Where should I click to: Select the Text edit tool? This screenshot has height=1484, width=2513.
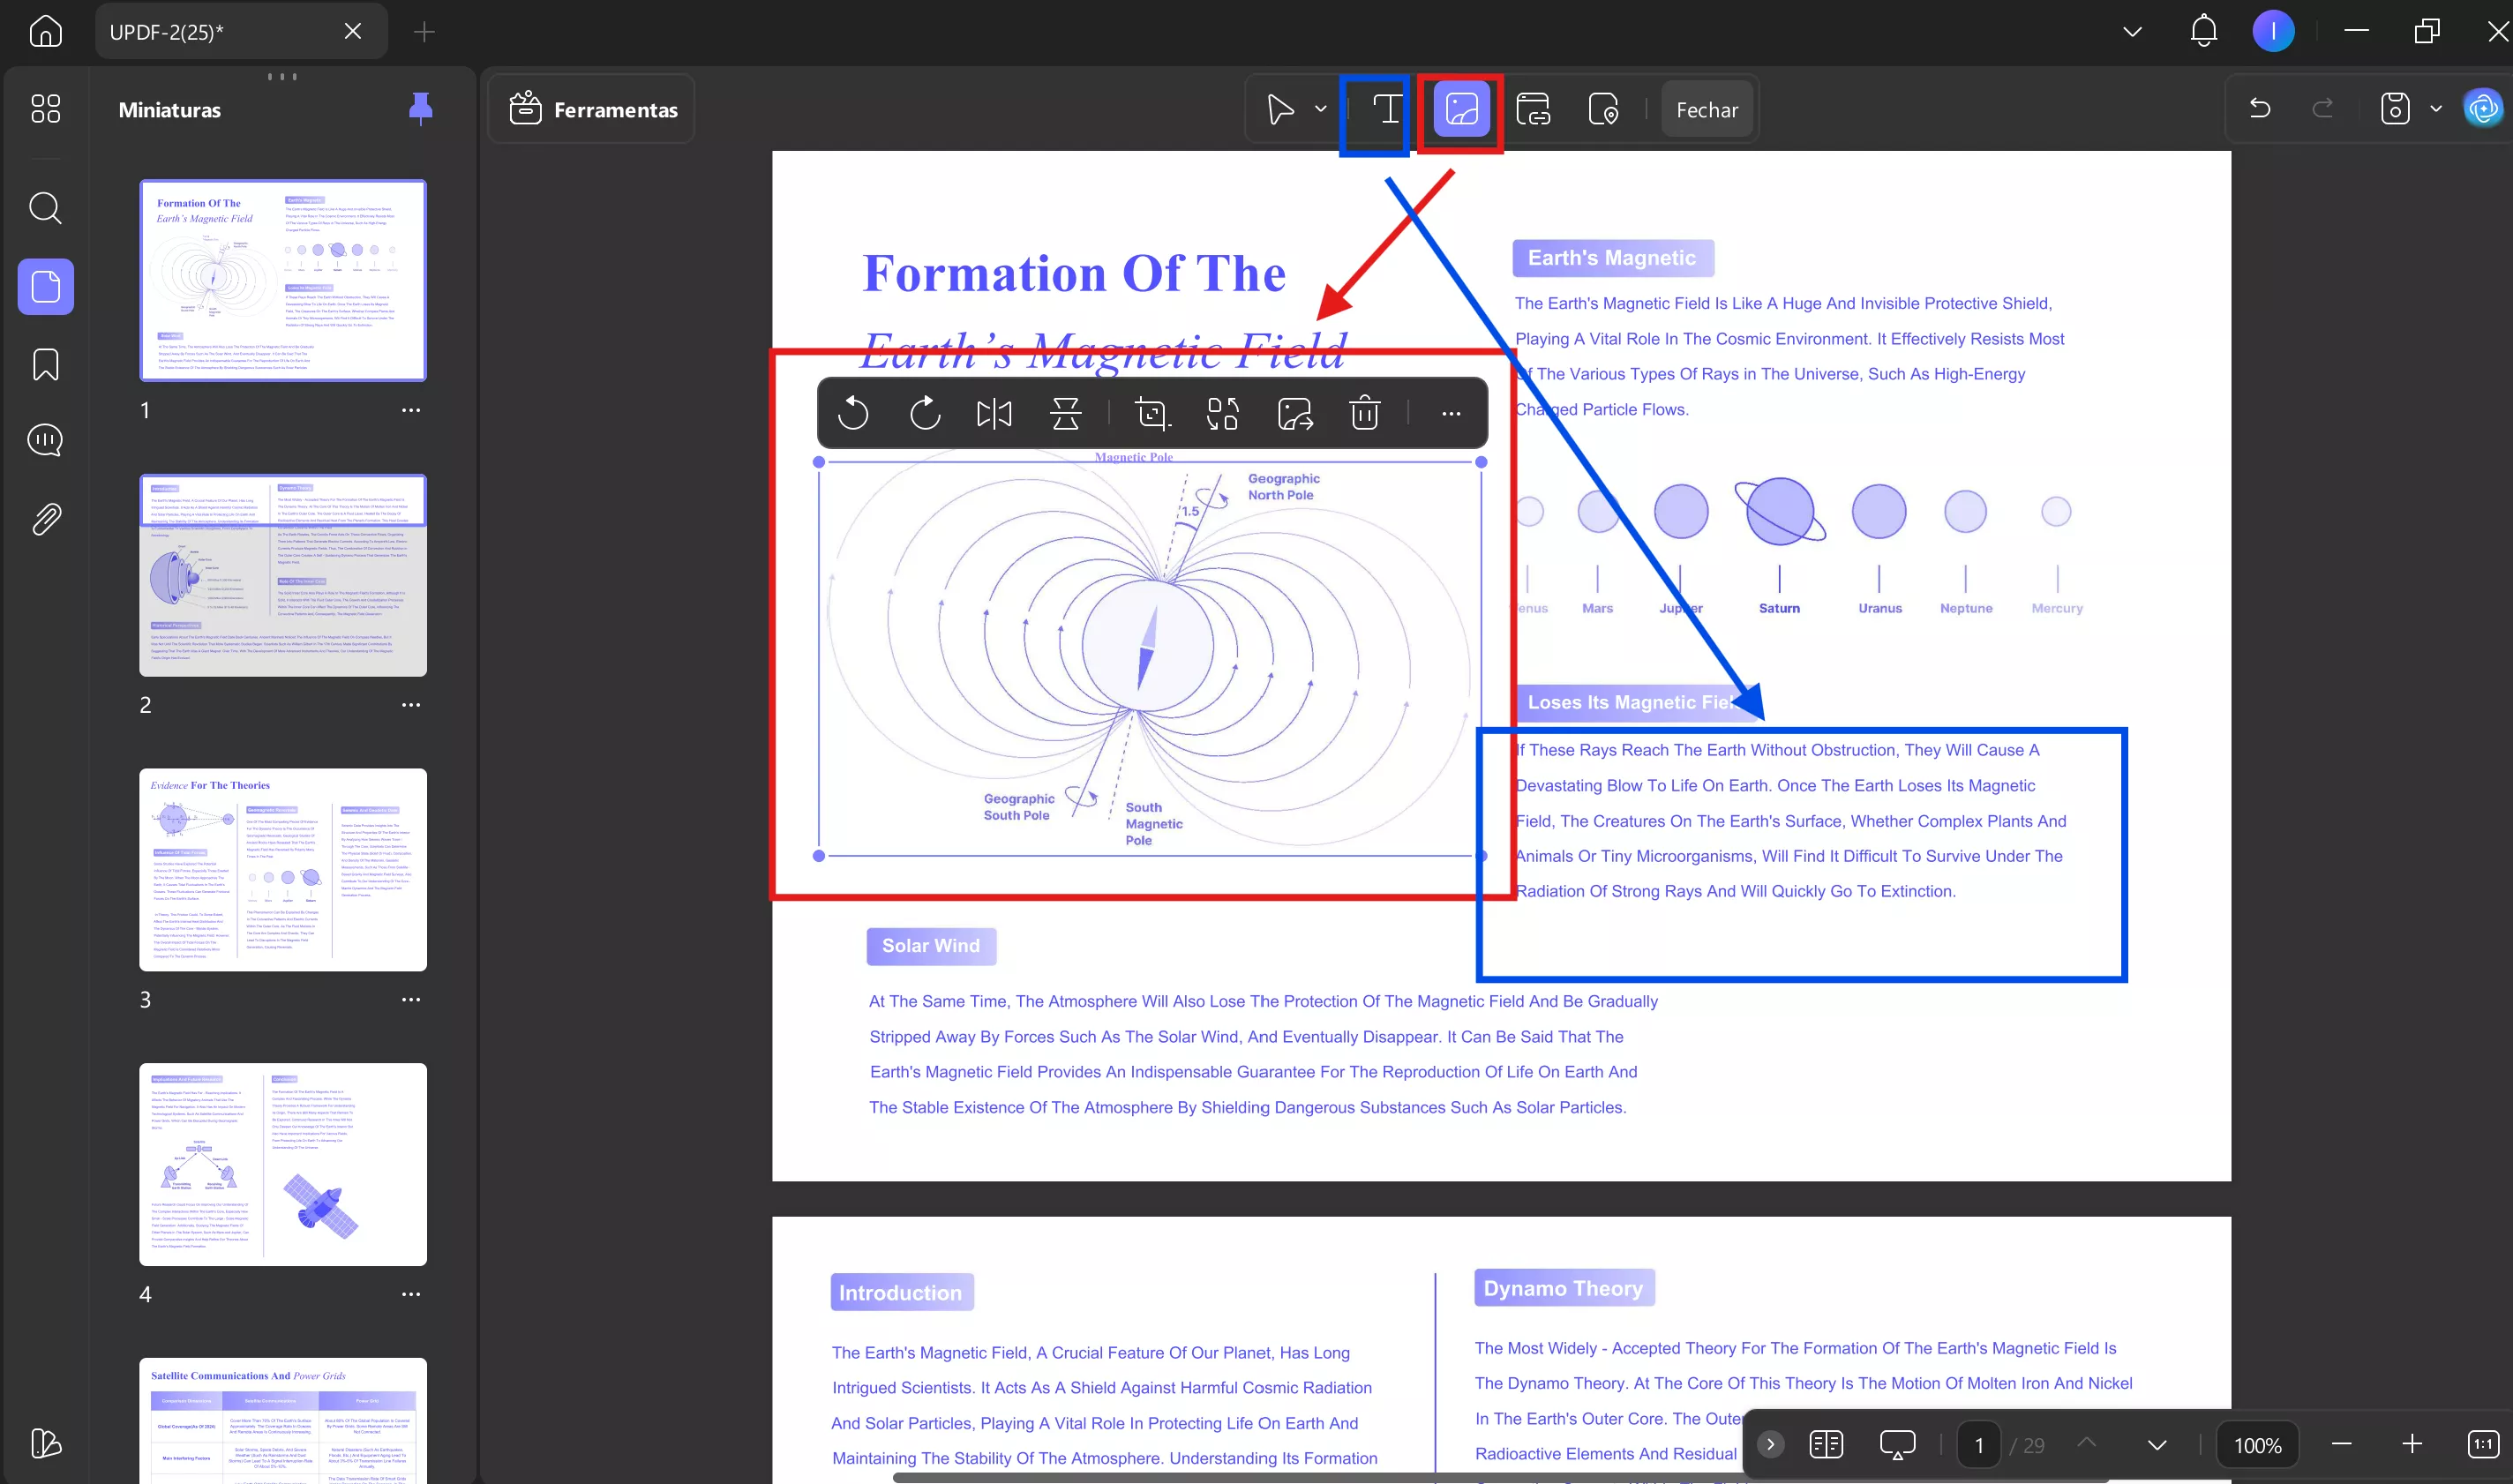[x=1388, y=109]
